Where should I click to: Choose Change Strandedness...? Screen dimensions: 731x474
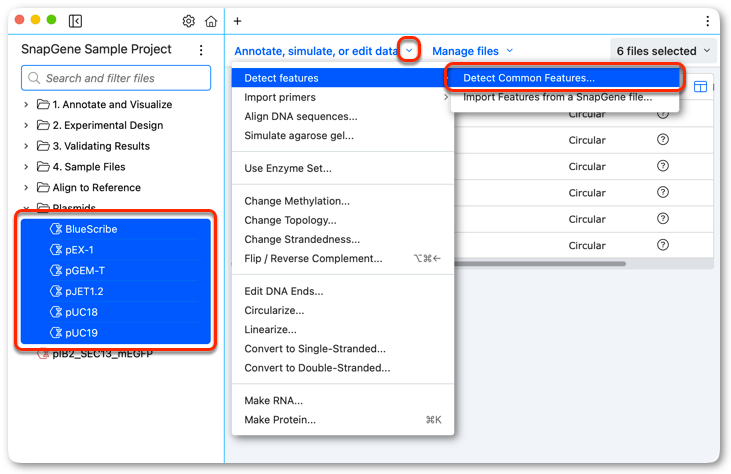click(343, 239)
